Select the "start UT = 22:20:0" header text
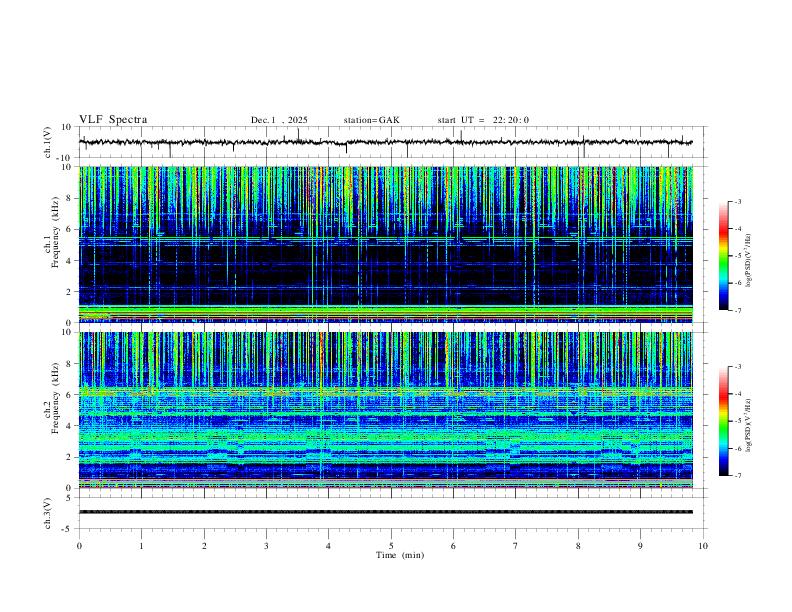 [x=483, y=120]
